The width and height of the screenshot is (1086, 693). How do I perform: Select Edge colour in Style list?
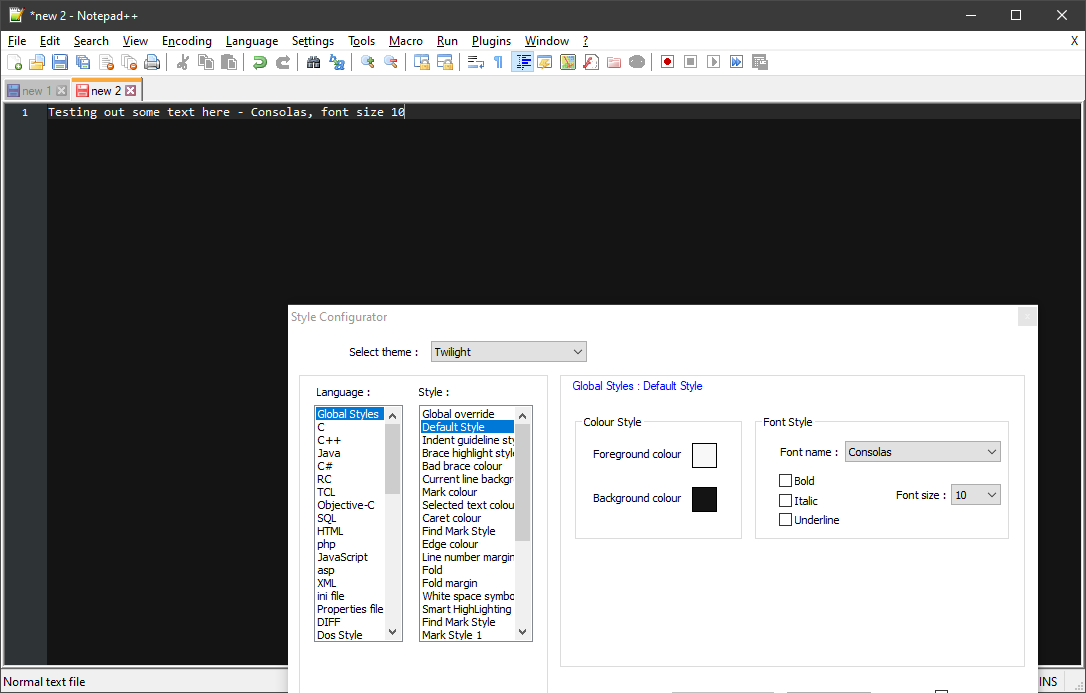point(468,544)
